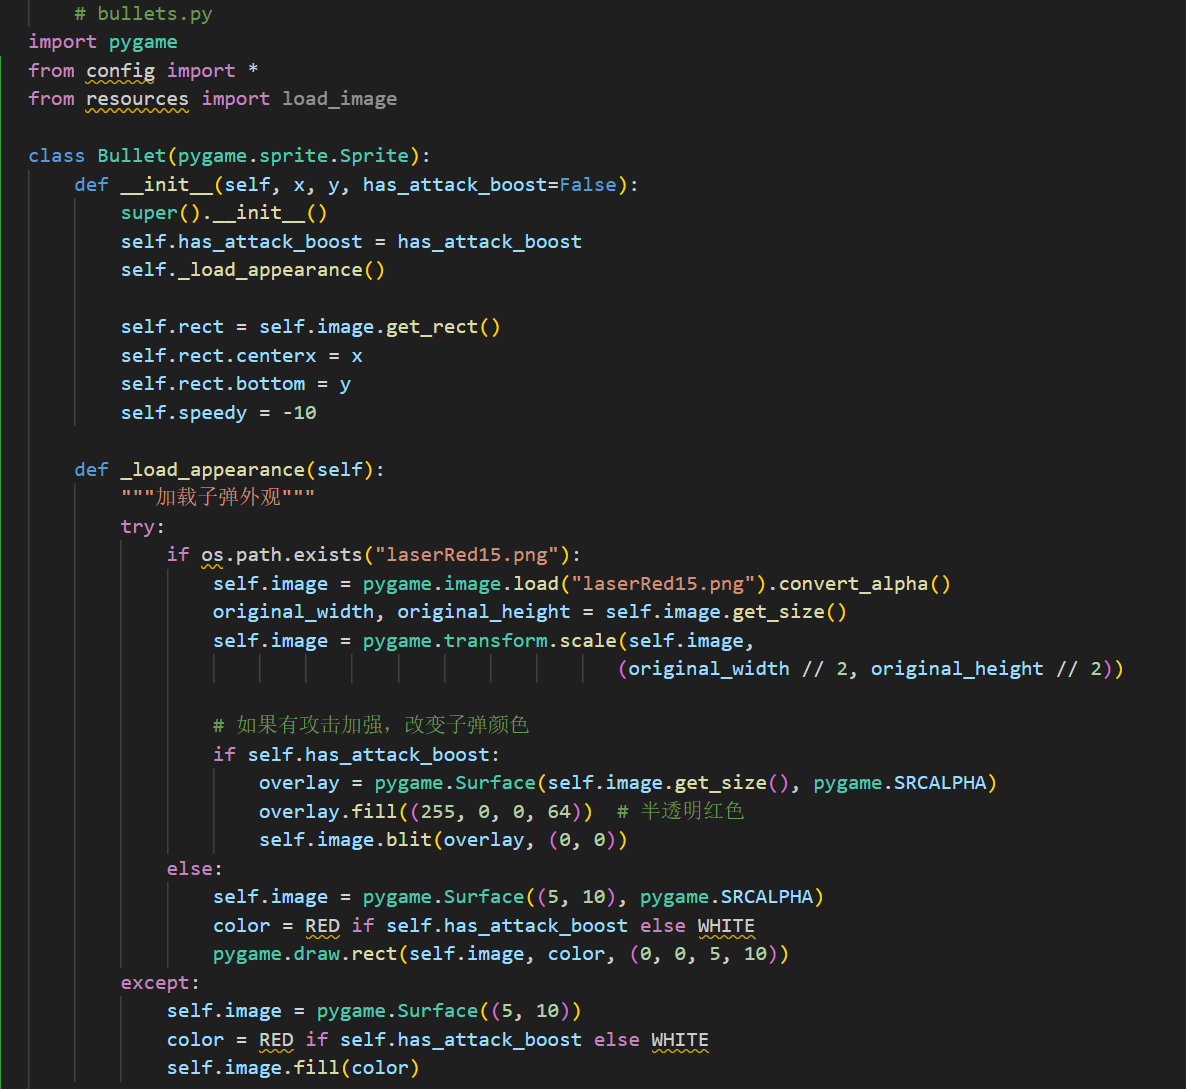
Task: Click 'centerx' in self.rect.centerx line
Action: [276, 355]
